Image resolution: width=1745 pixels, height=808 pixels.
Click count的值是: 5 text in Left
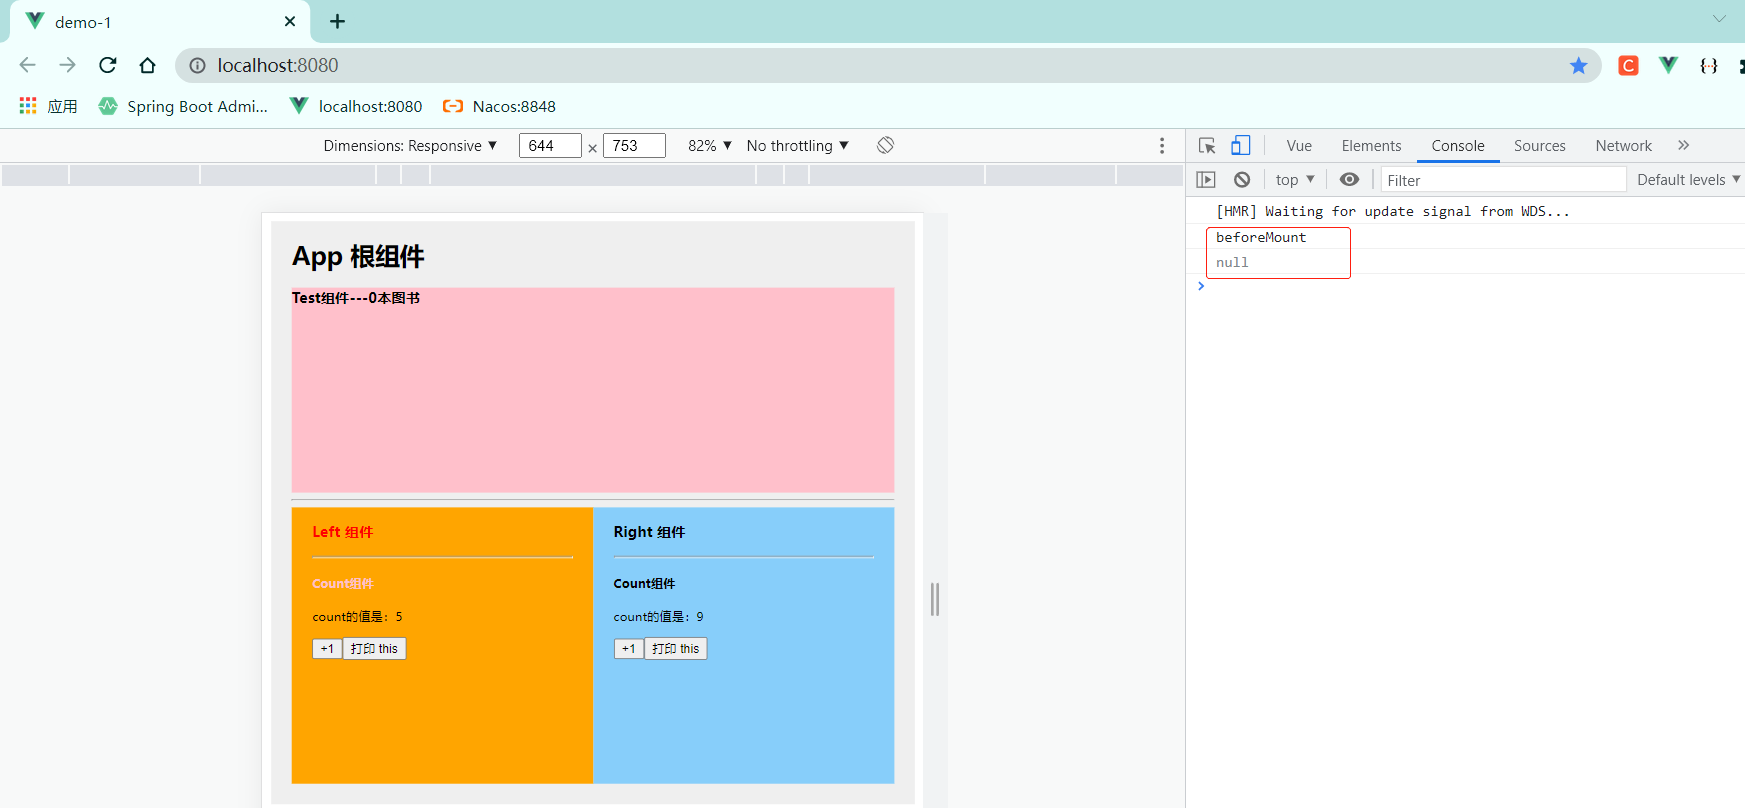coord(357,617)
